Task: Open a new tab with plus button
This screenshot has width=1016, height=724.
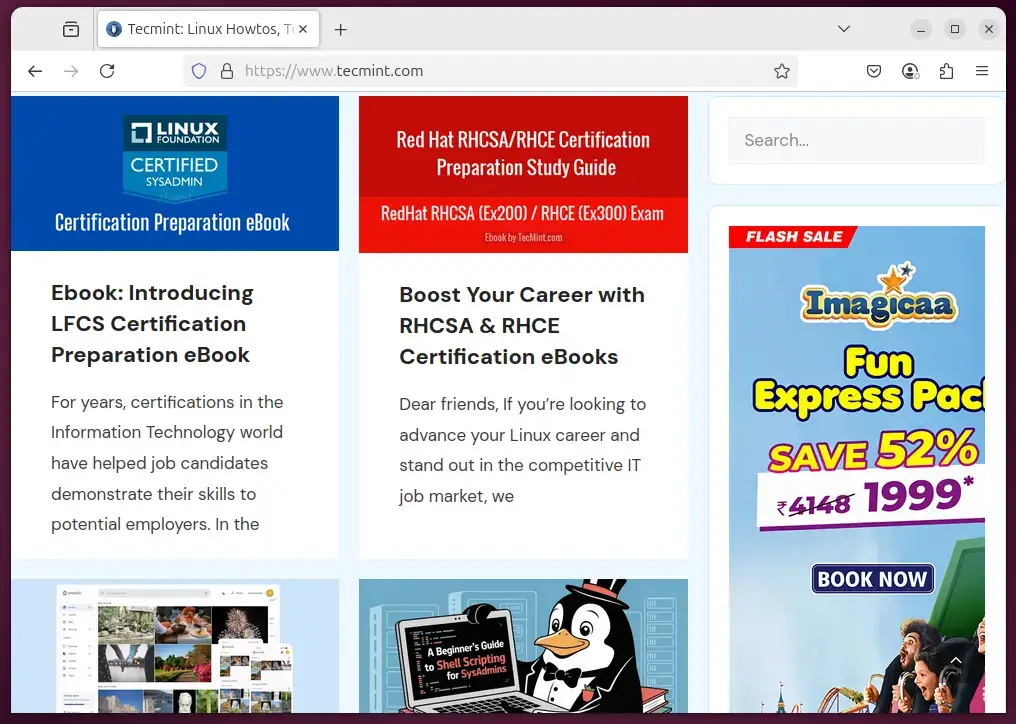Action: click(x=340, y=30)
